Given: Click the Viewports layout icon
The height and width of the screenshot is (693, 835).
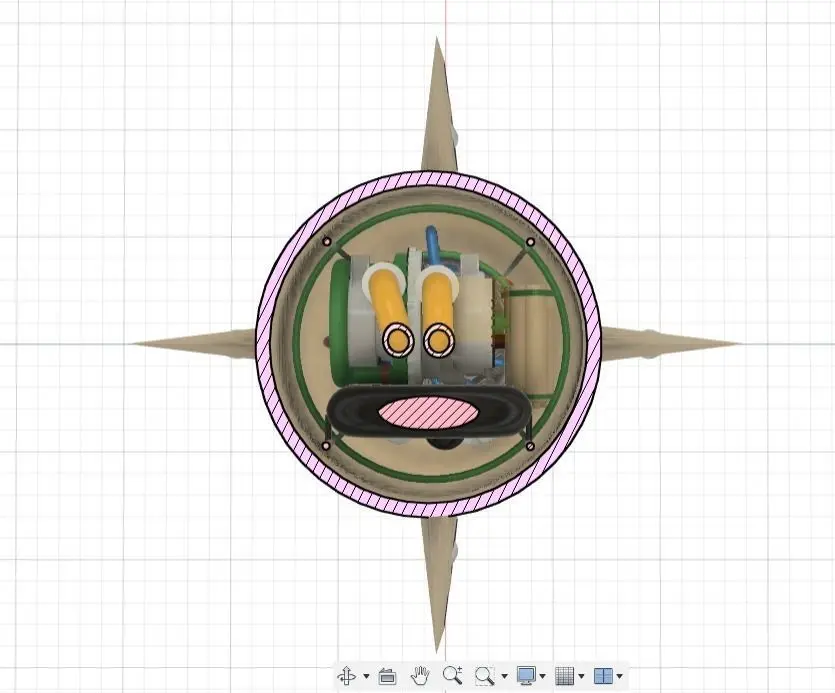Looking at the screenshot, I should coord(603,676).
